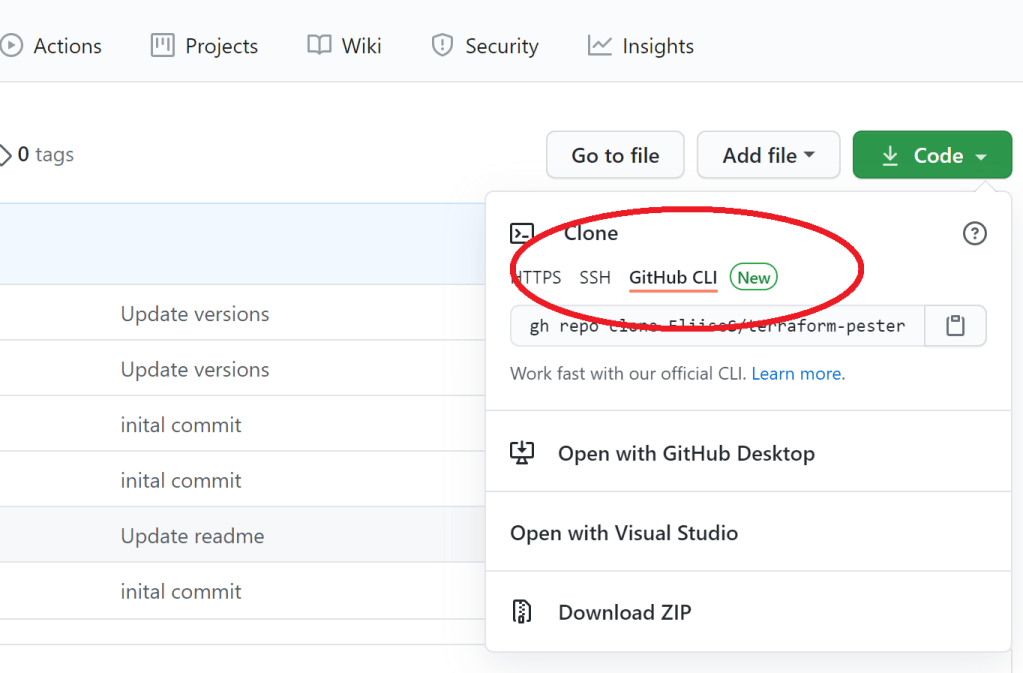Choose Open with Visual Studio
Viewport: 1023px width, 673px height.
pyautogui.click(x=624, y=533)
